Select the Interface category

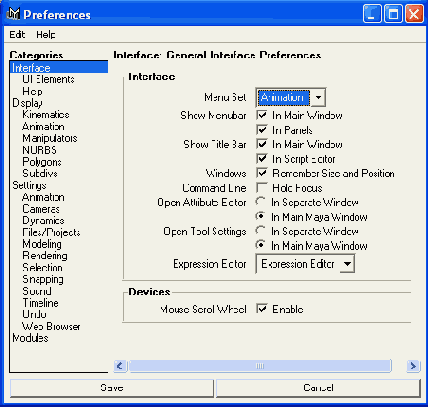click(x=59, y=68)
